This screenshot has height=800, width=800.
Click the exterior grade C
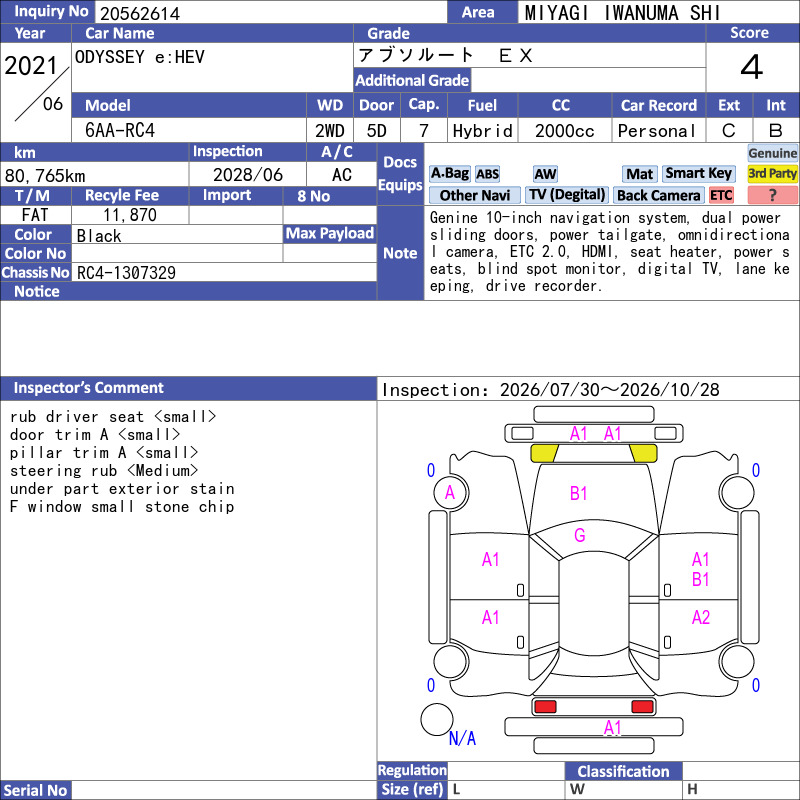pyautogui.click(x=729, y=131)
